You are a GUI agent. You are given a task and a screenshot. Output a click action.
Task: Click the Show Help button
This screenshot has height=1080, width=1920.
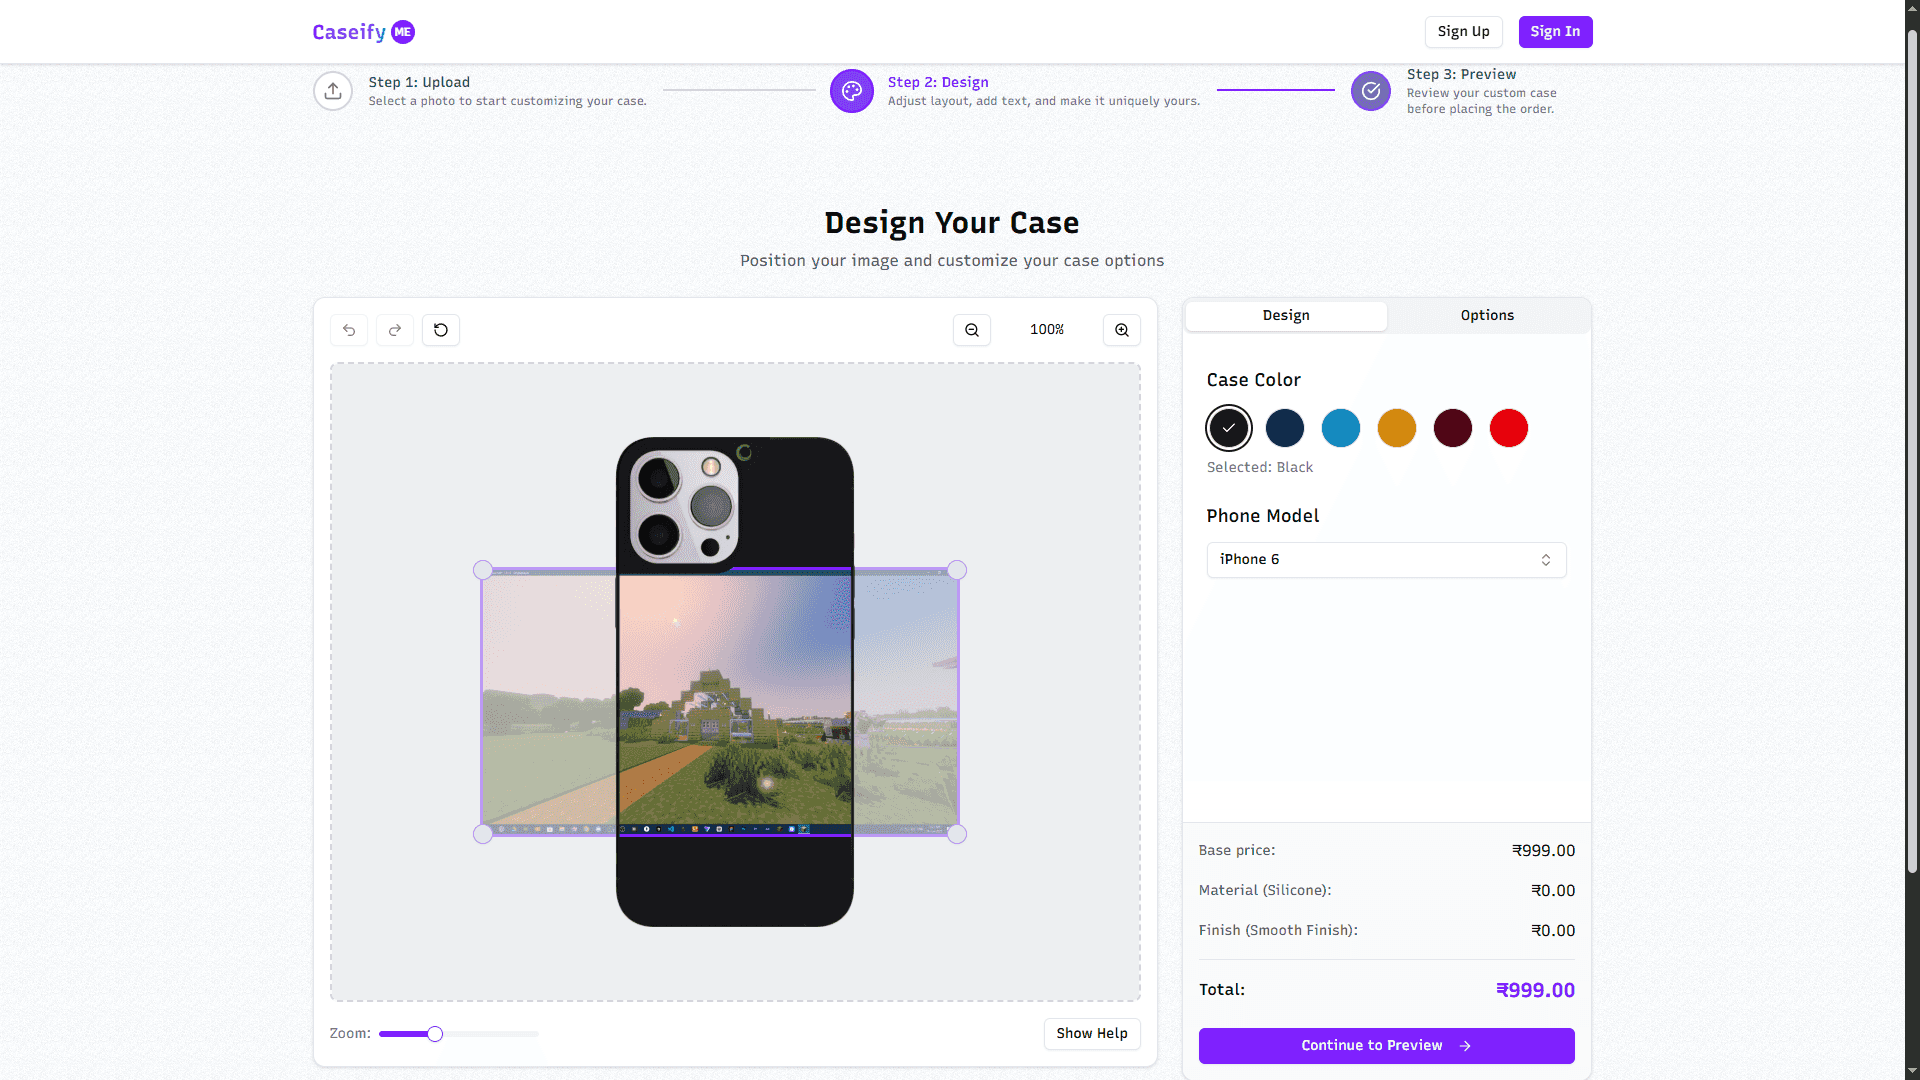tap(1091, 1033)
